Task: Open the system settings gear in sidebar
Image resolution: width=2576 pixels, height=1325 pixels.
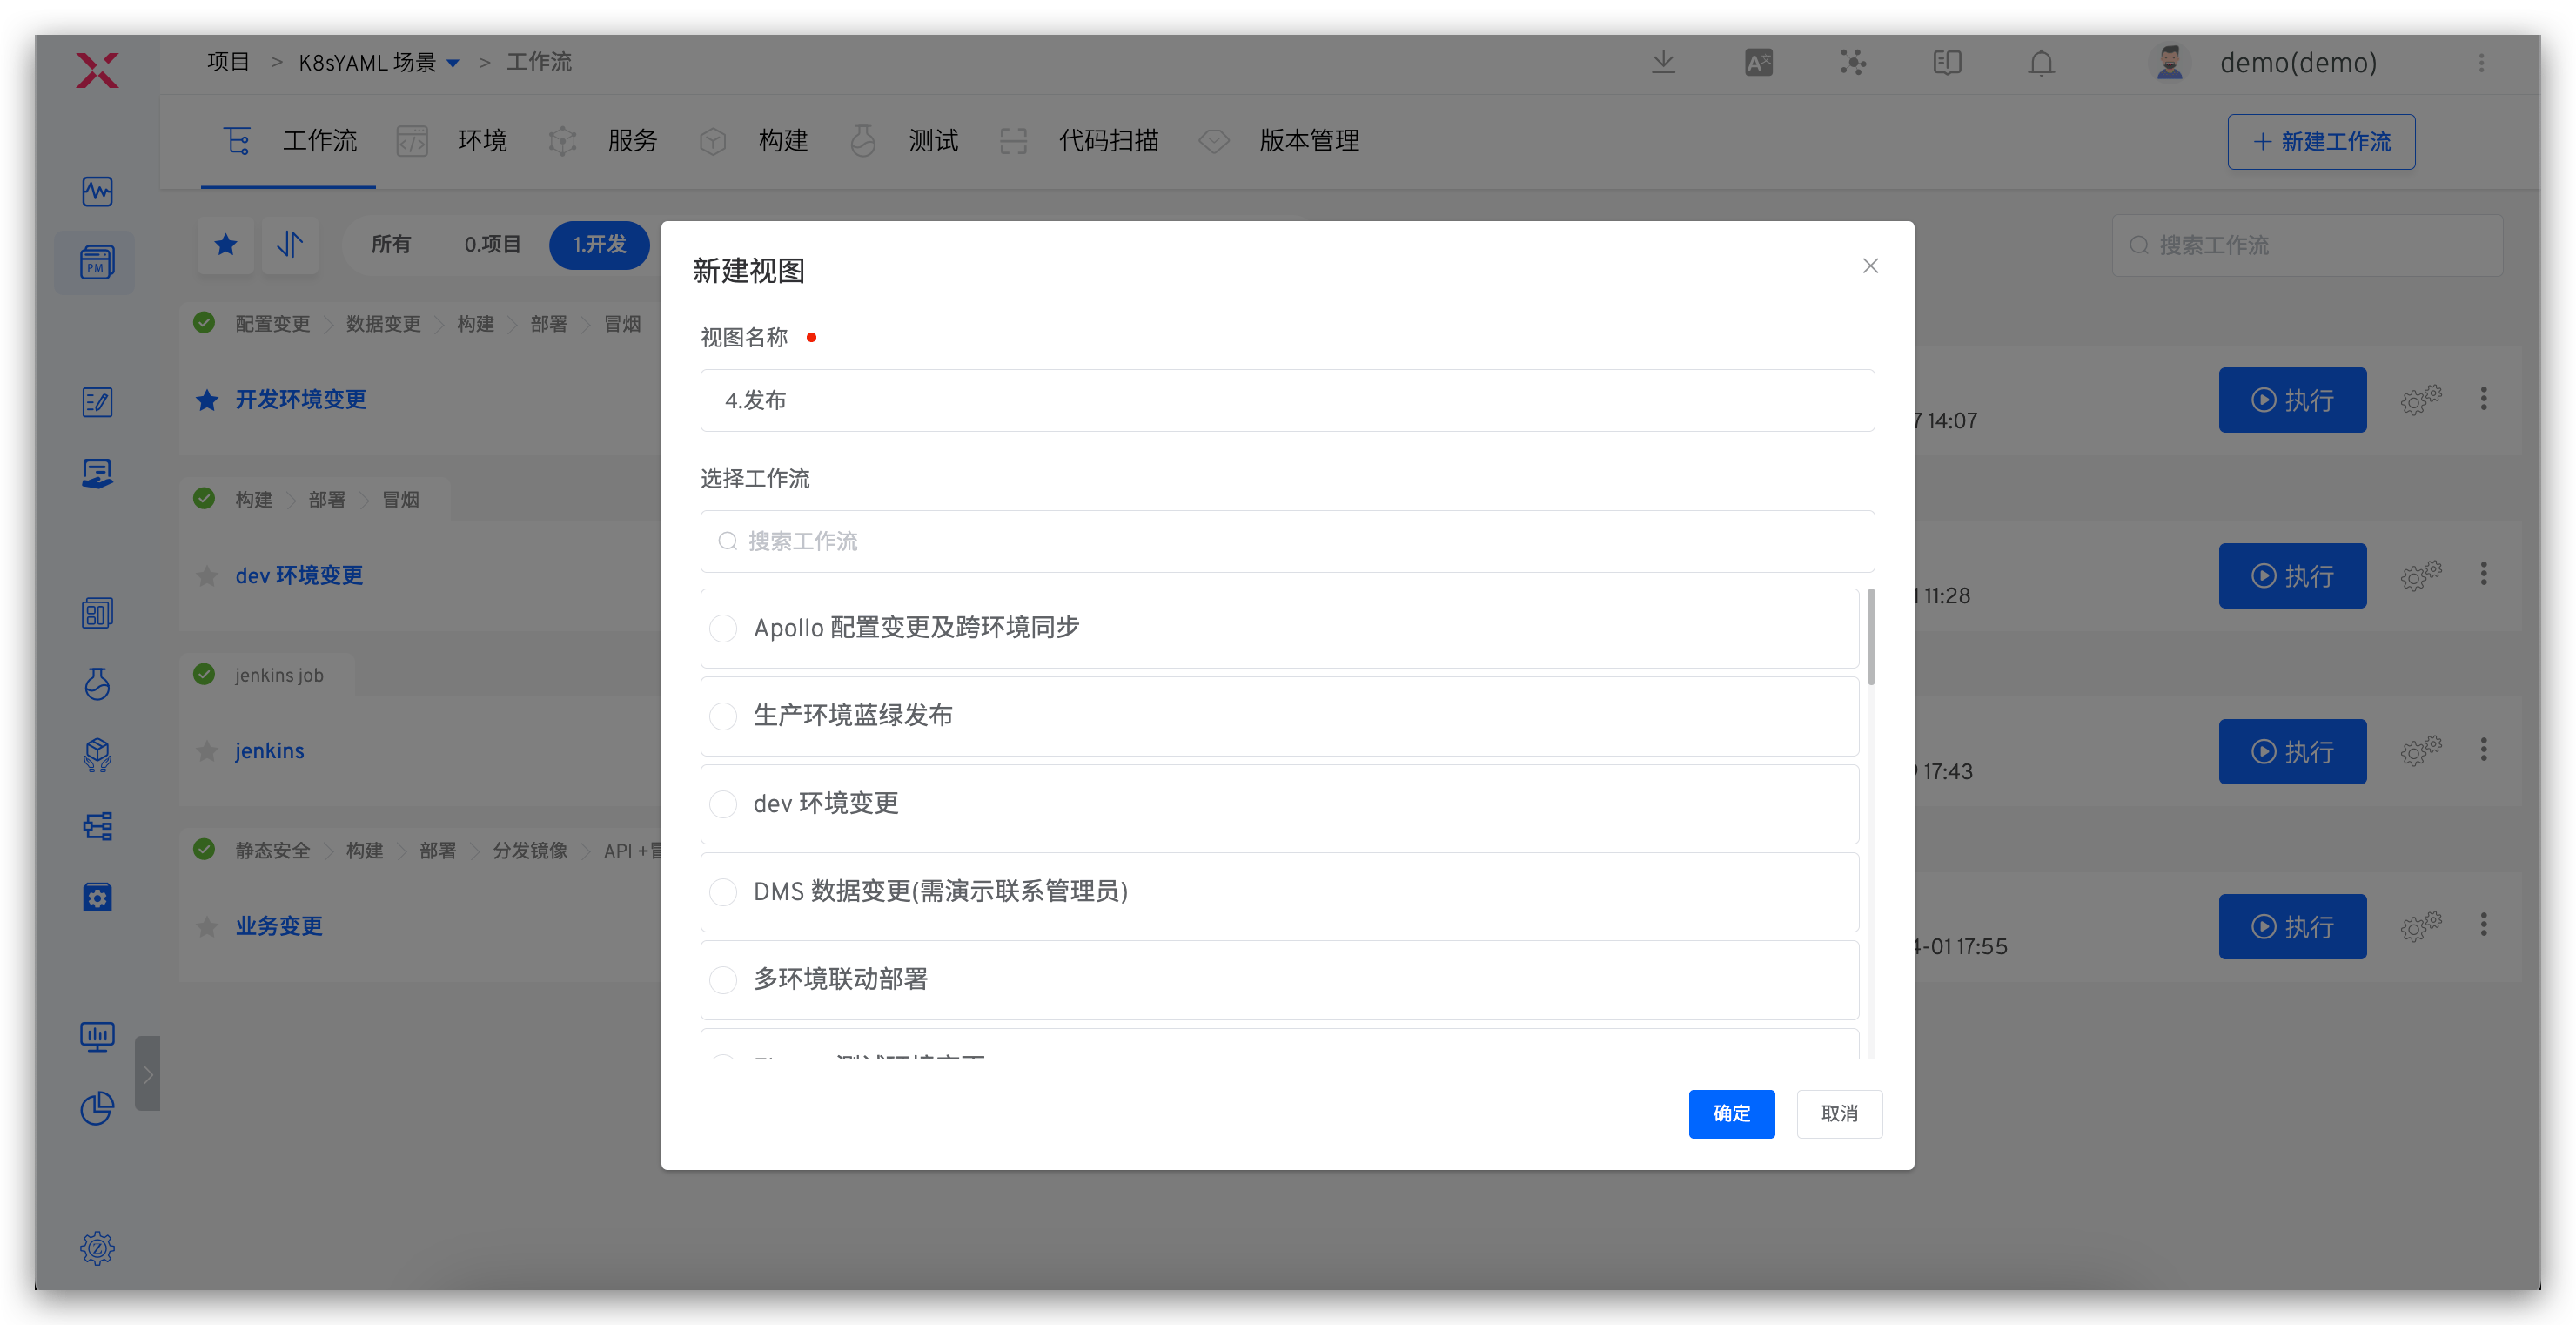Action: [x=97, y=1247]
